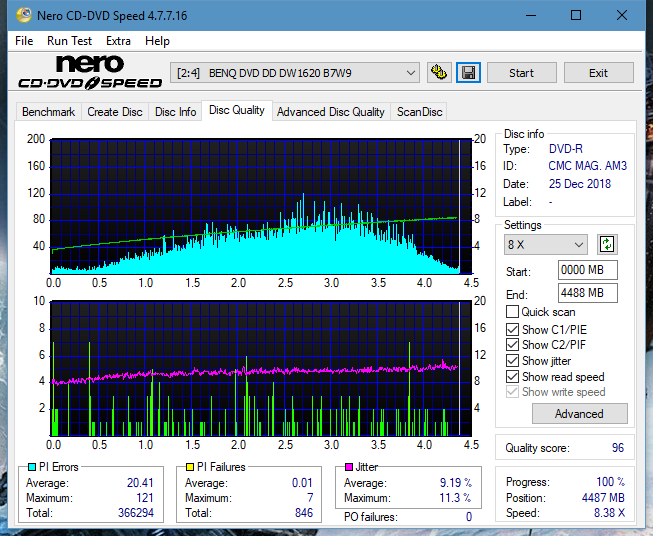
Task: Toggle the Quick scan checkbox
Action: pos(512,312)
